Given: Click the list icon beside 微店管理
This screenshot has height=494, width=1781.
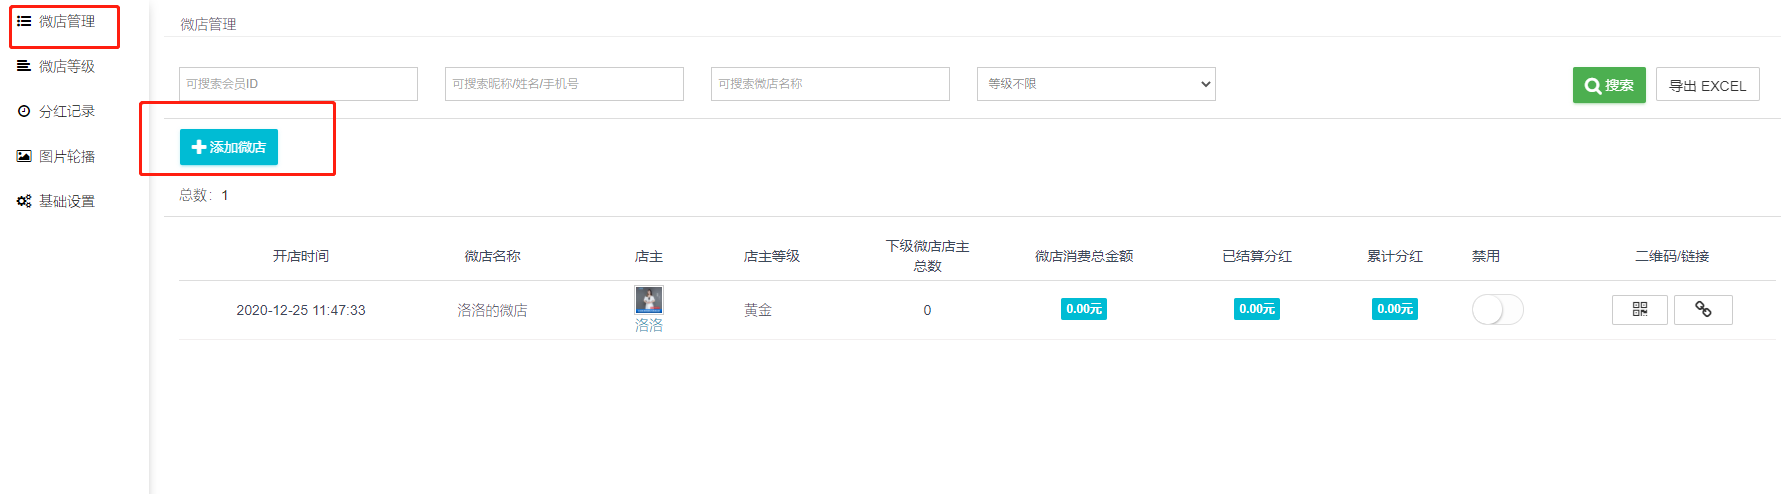Looking at the screenshot, I should [x=24, y=21].
